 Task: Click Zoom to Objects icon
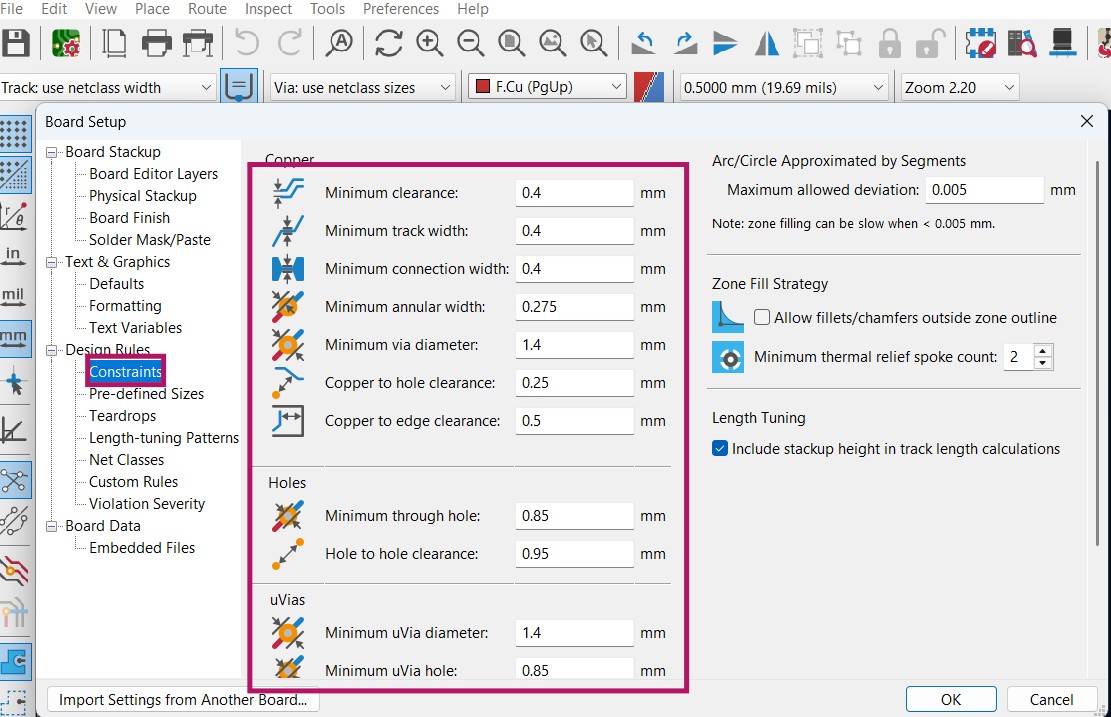(553, 44)
